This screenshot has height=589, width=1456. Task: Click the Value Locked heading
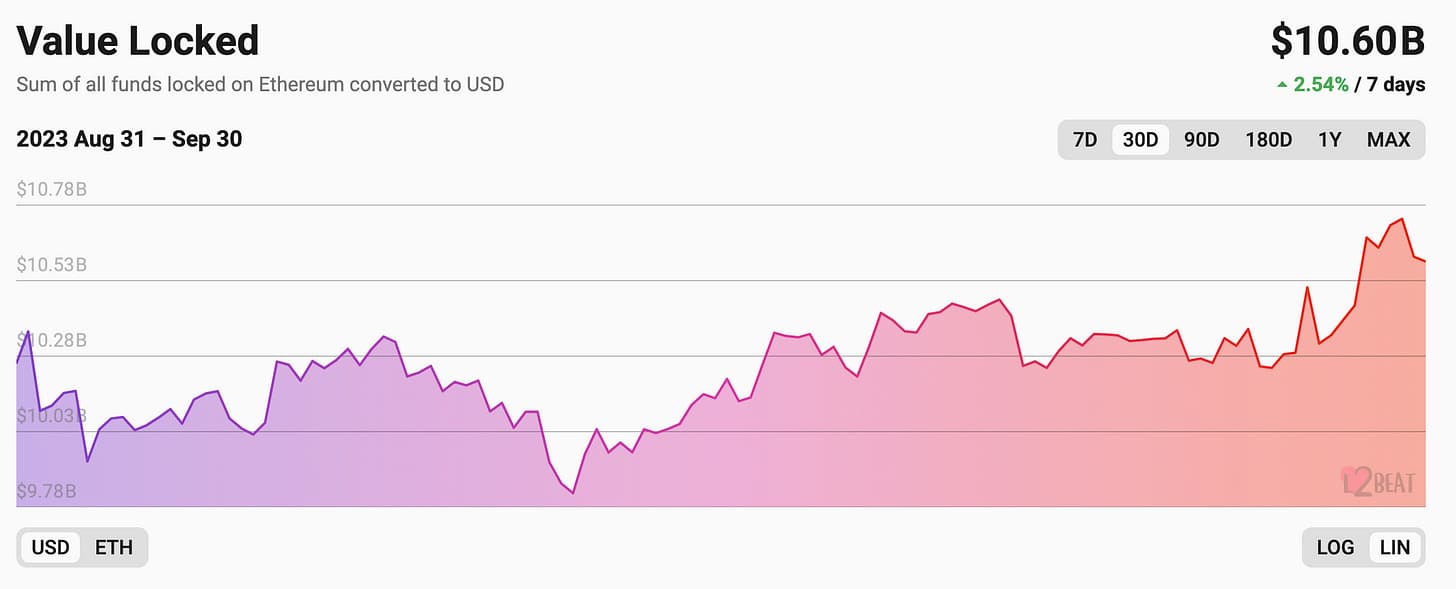tap(138, 41)
